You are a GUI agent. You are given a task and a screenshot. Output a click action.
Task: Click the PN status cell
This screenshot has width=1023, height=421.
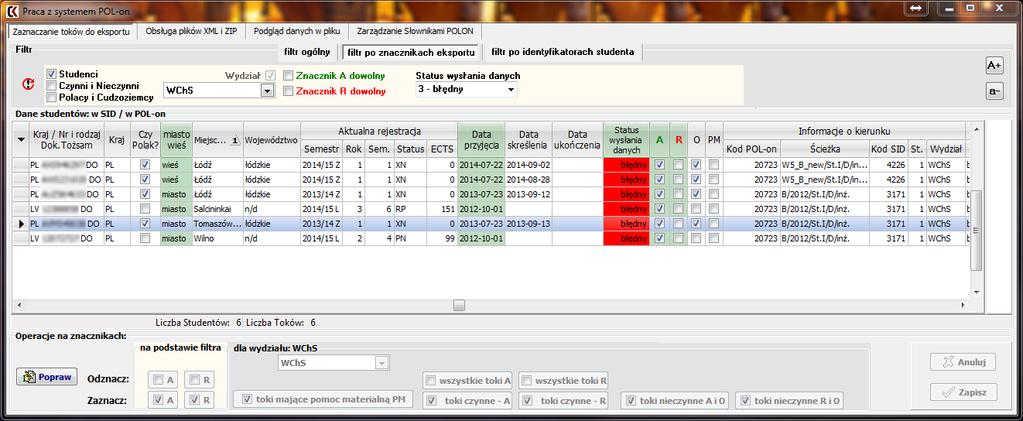coord(410,239)
